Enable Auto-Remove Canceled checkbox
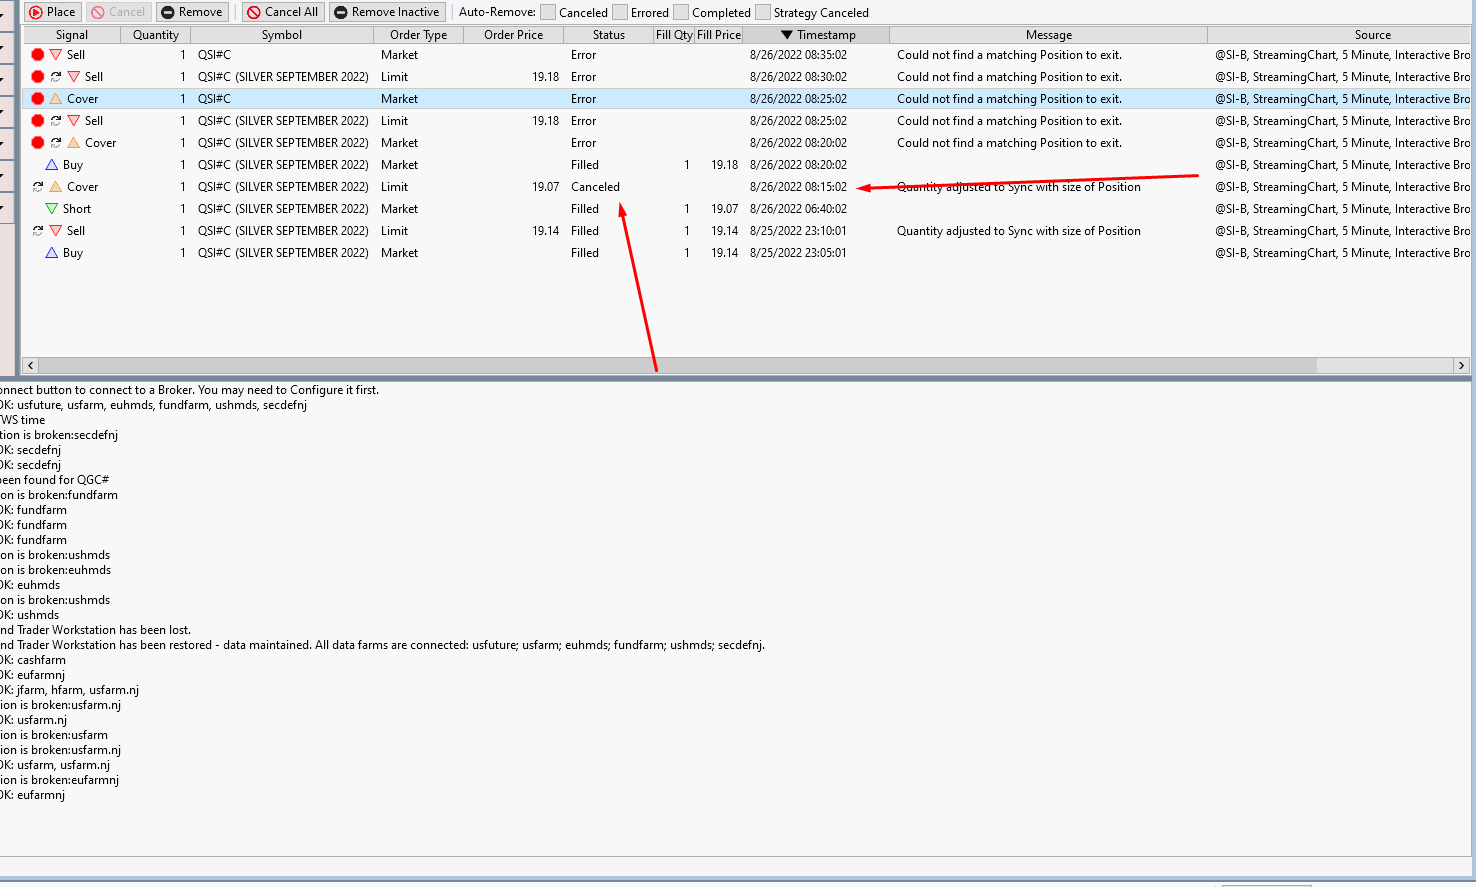1476x887 pixels. point(548,12)
